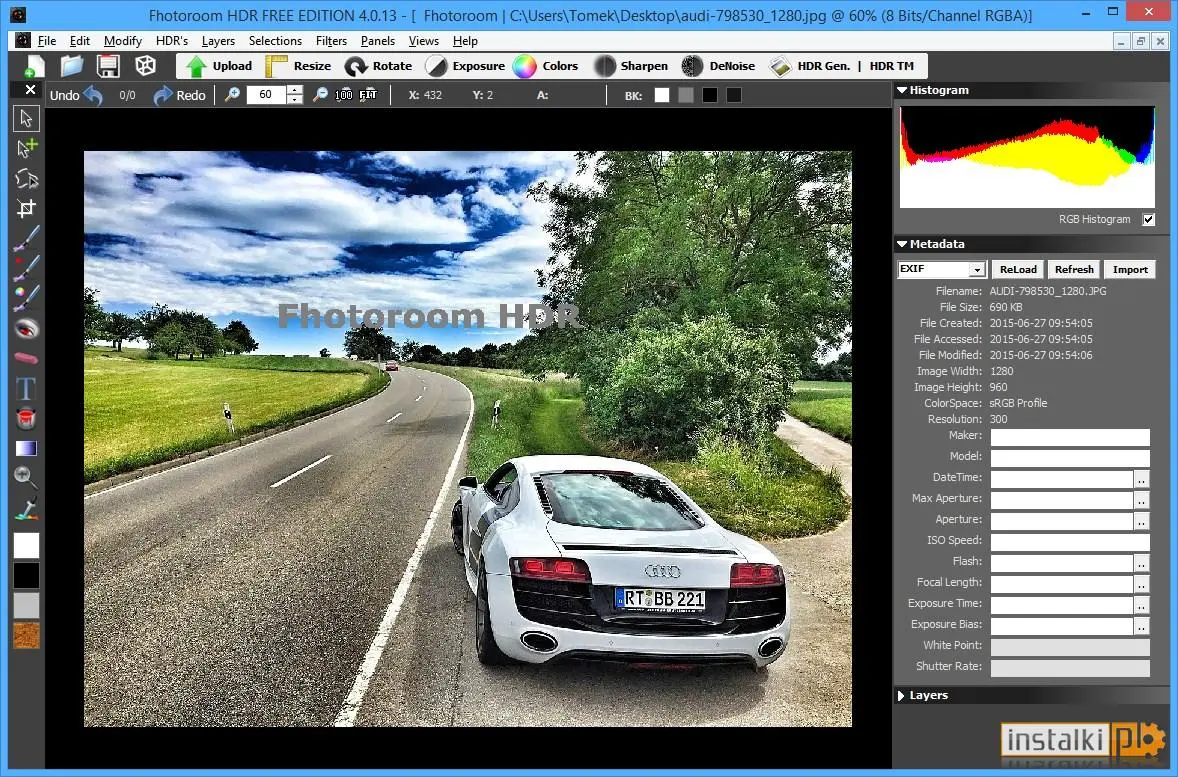
Task: Pick the gray color swatch in sidebar
Action: [x=26, y=606]
